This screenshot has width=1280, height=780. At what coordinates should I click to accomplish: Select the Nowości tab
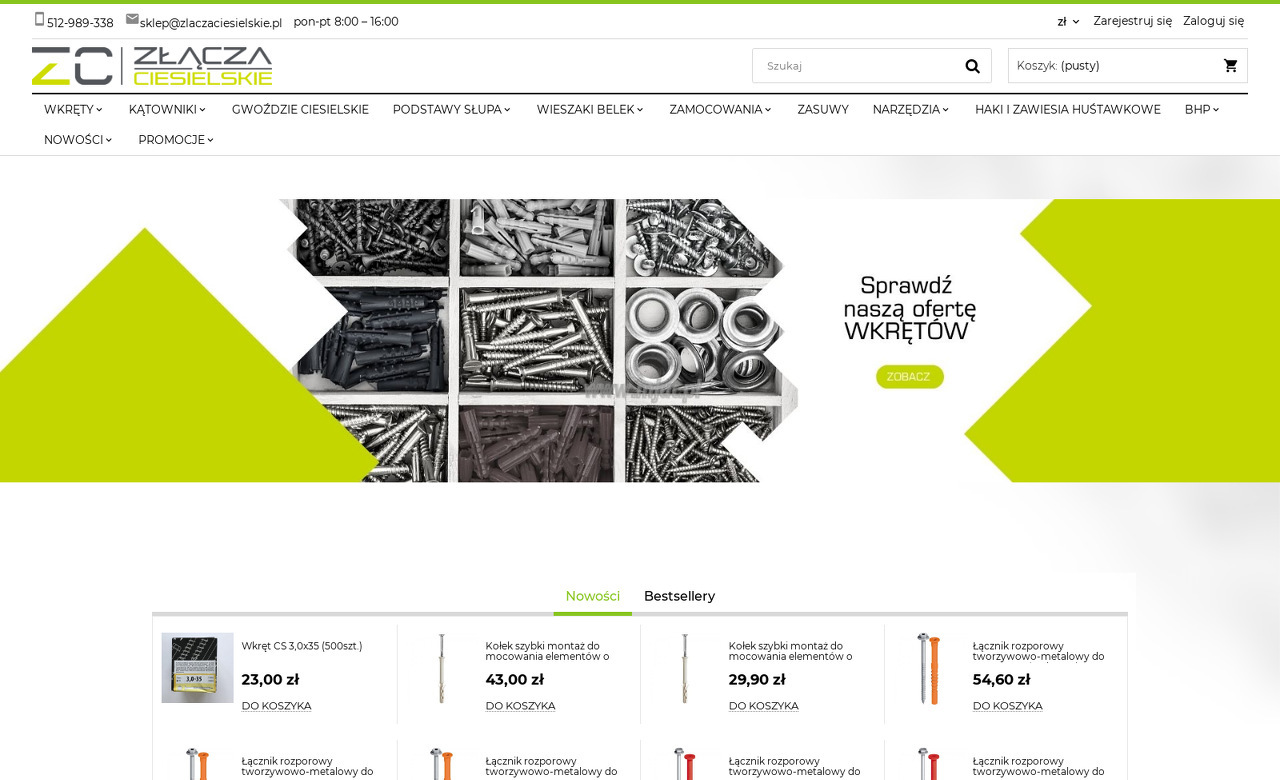click(592, 596)
